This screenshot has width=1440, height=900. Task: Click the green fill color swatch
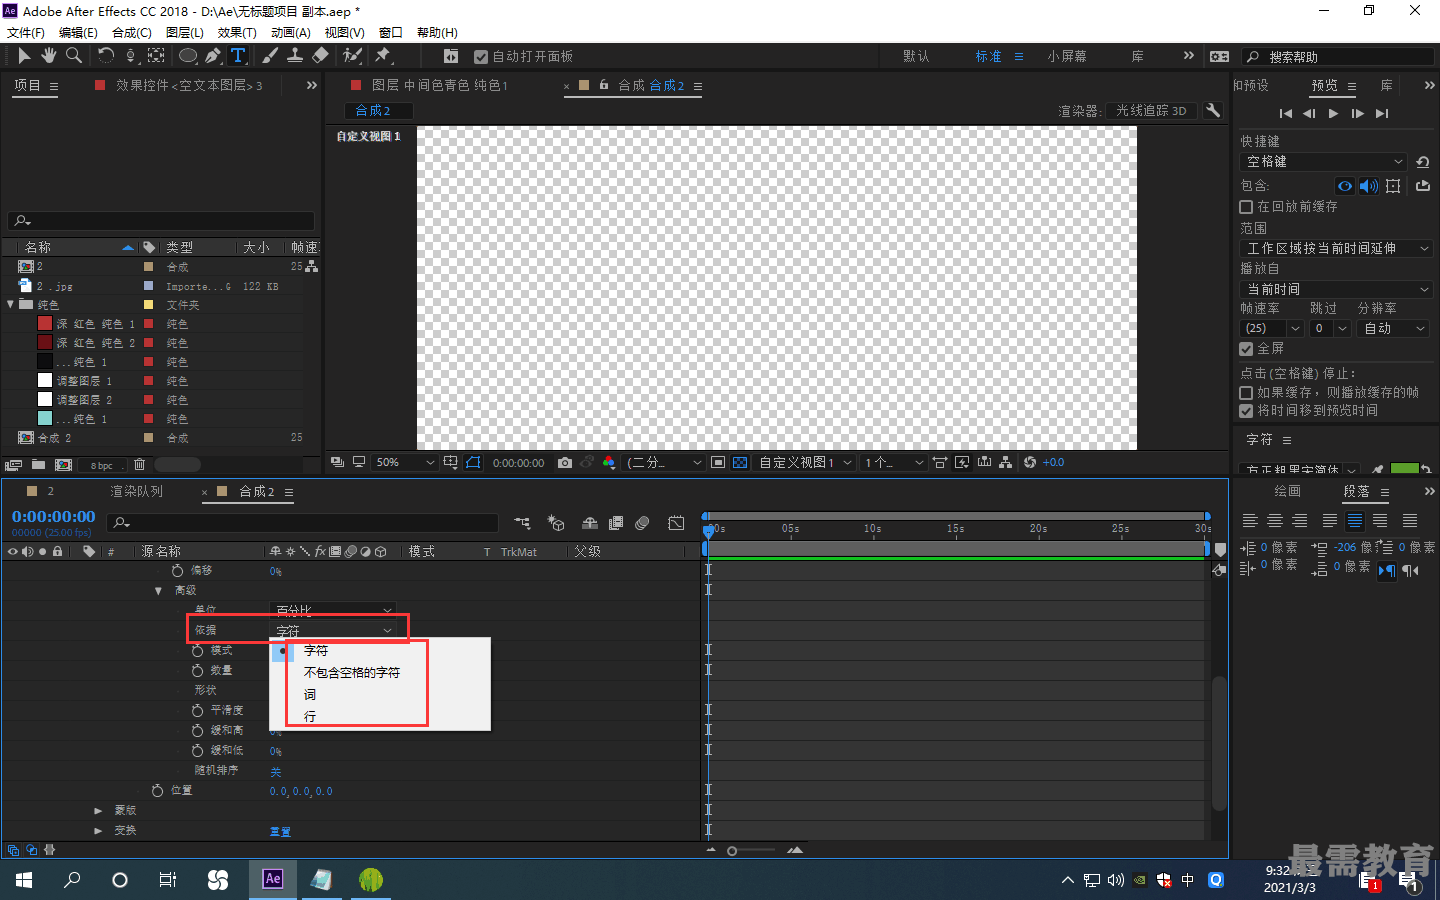click(x=1405, y=469)
